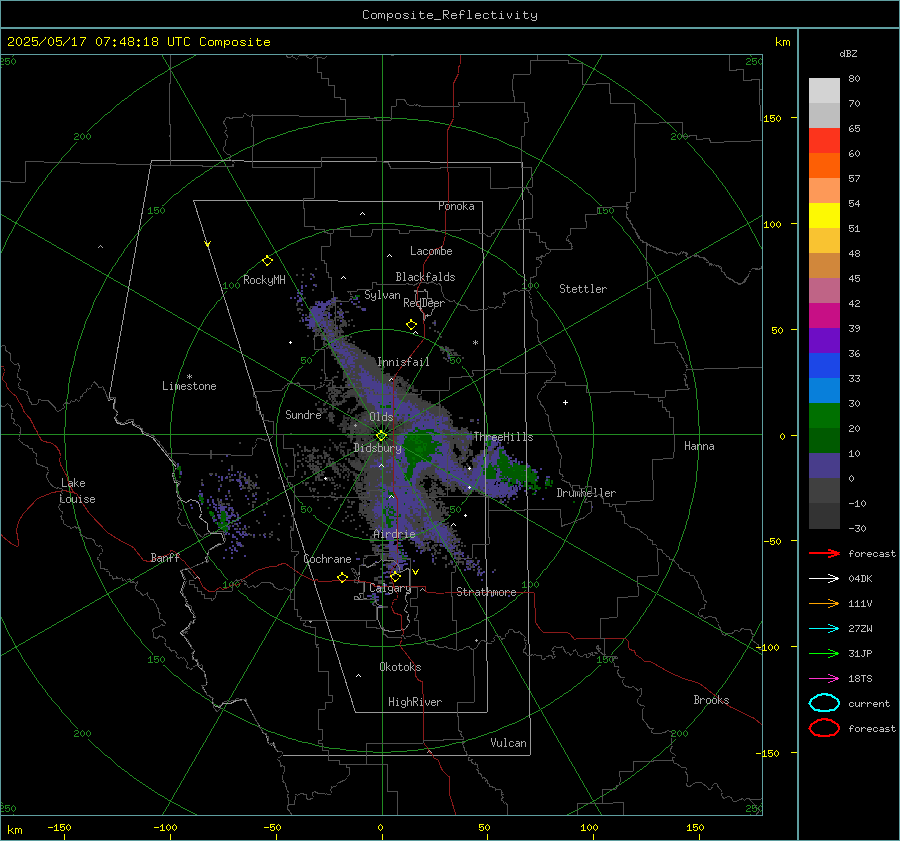Click the Stettler city label
900x841 pixels.
(583, 289)
